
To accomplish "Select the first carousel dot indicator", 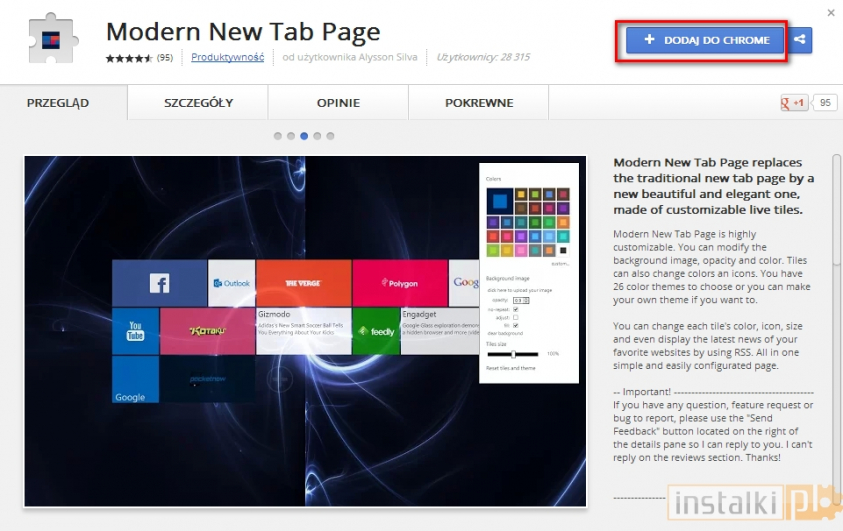I will (277, 136).
